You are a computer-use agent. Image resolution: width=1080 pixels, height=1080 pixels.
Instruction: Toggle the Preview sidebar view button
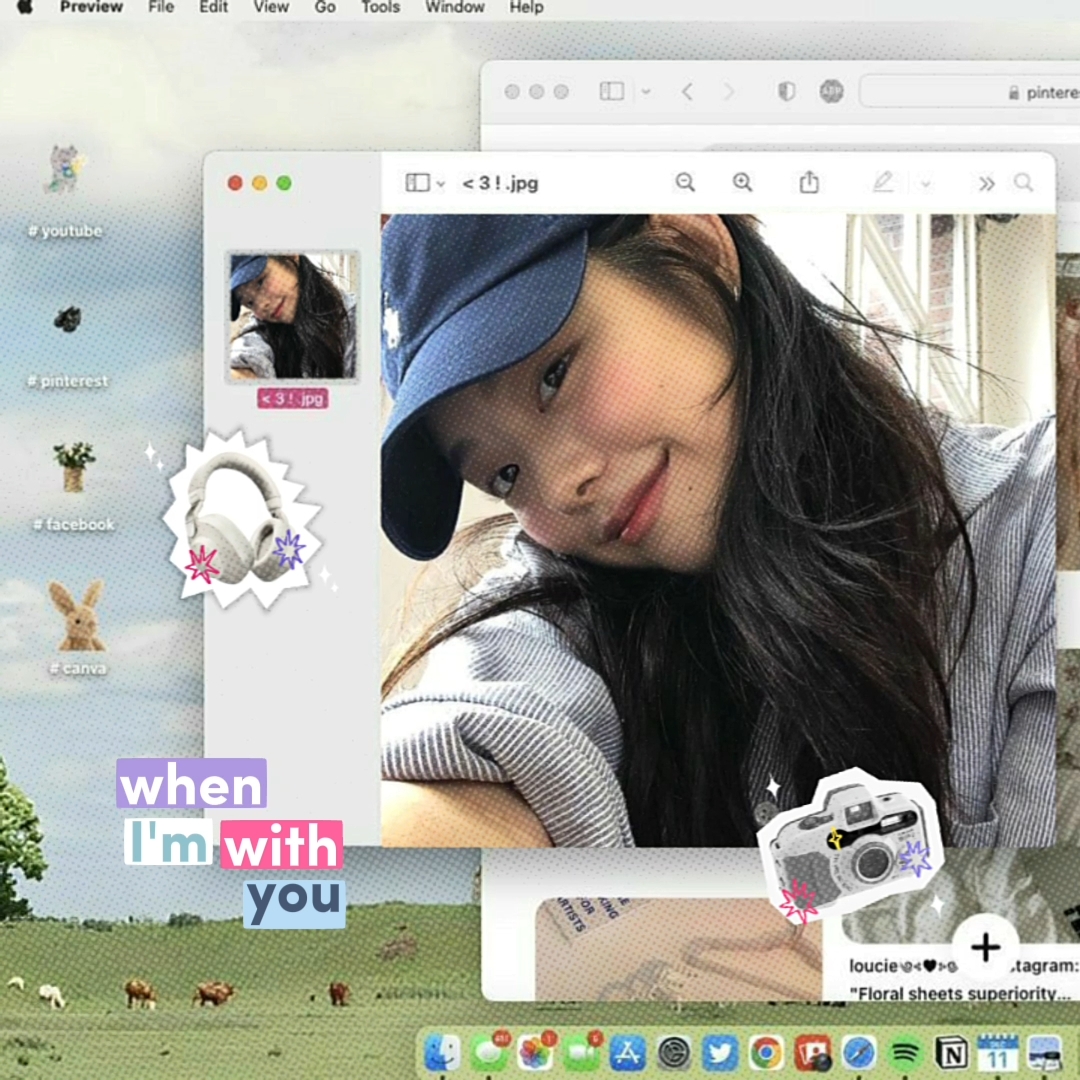417,183
